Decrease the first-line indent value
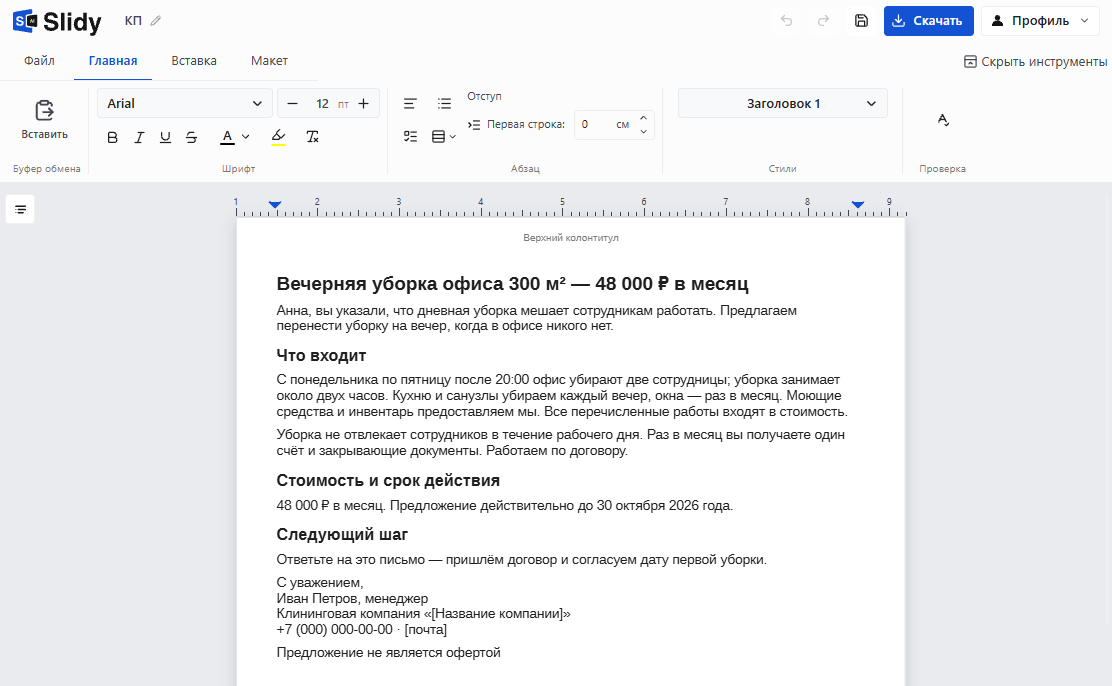1112x686 pixels. point(643,131)
